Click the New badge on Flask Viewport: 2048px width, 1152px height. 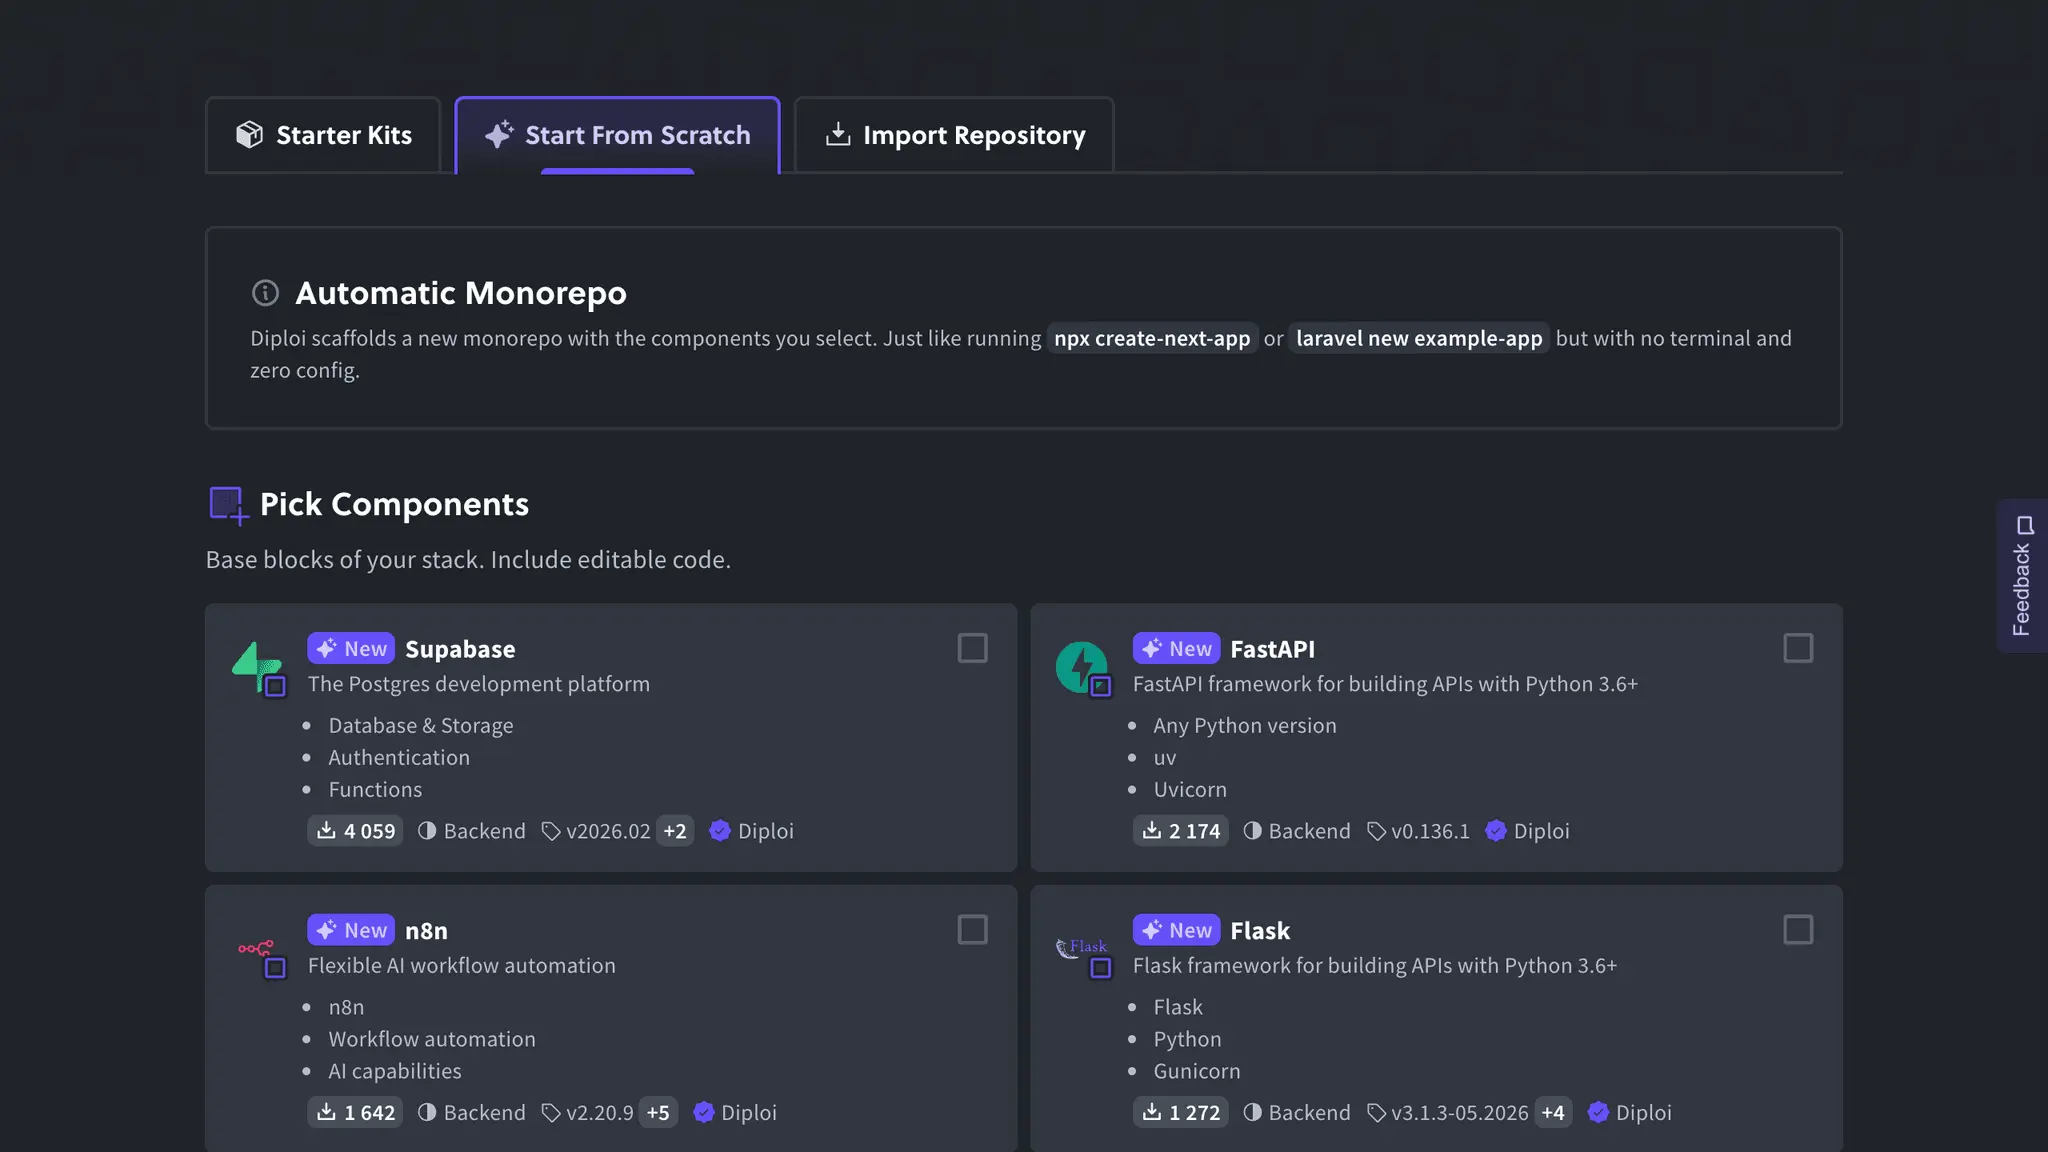tap(1176, 930)
